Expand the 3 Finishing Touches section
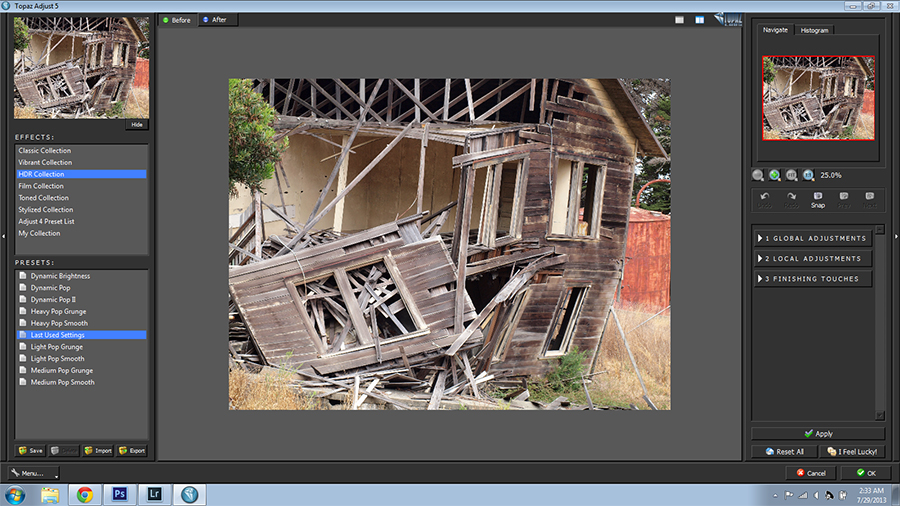Screen dimensions: 900x506 click(812, 279)
